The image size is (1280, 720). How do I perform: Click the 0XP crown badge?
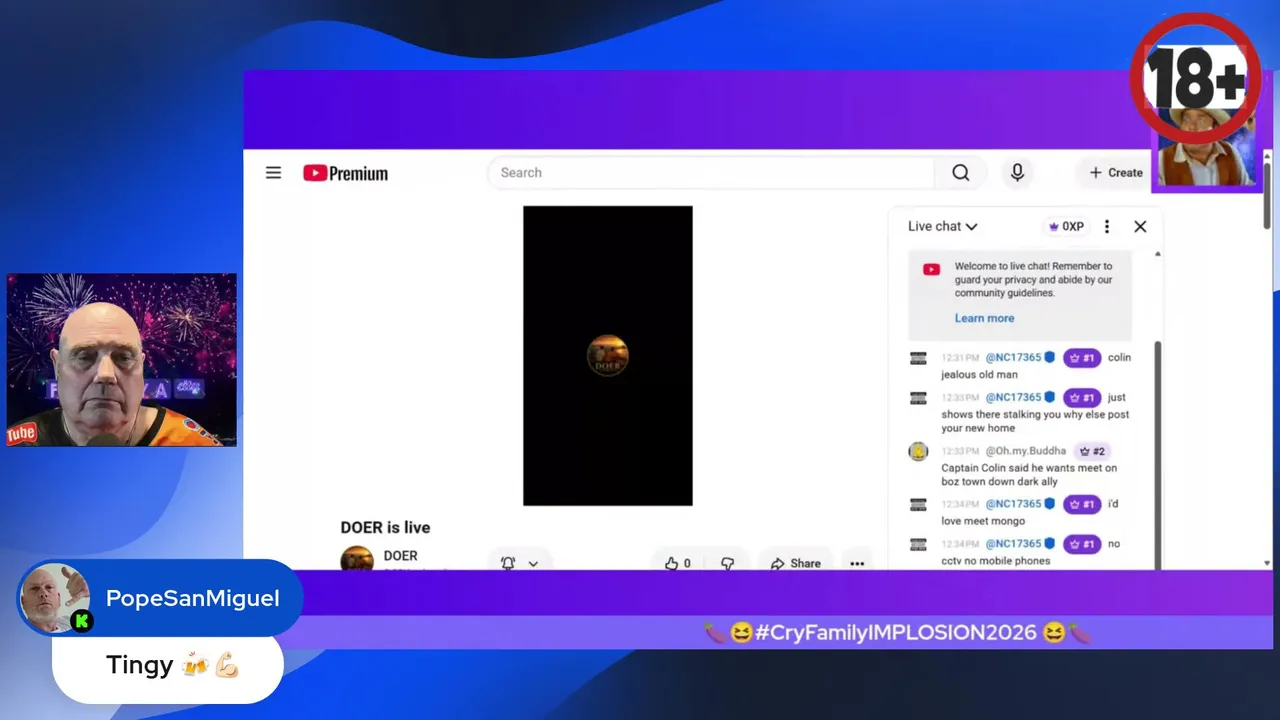tap(1066, 226)
